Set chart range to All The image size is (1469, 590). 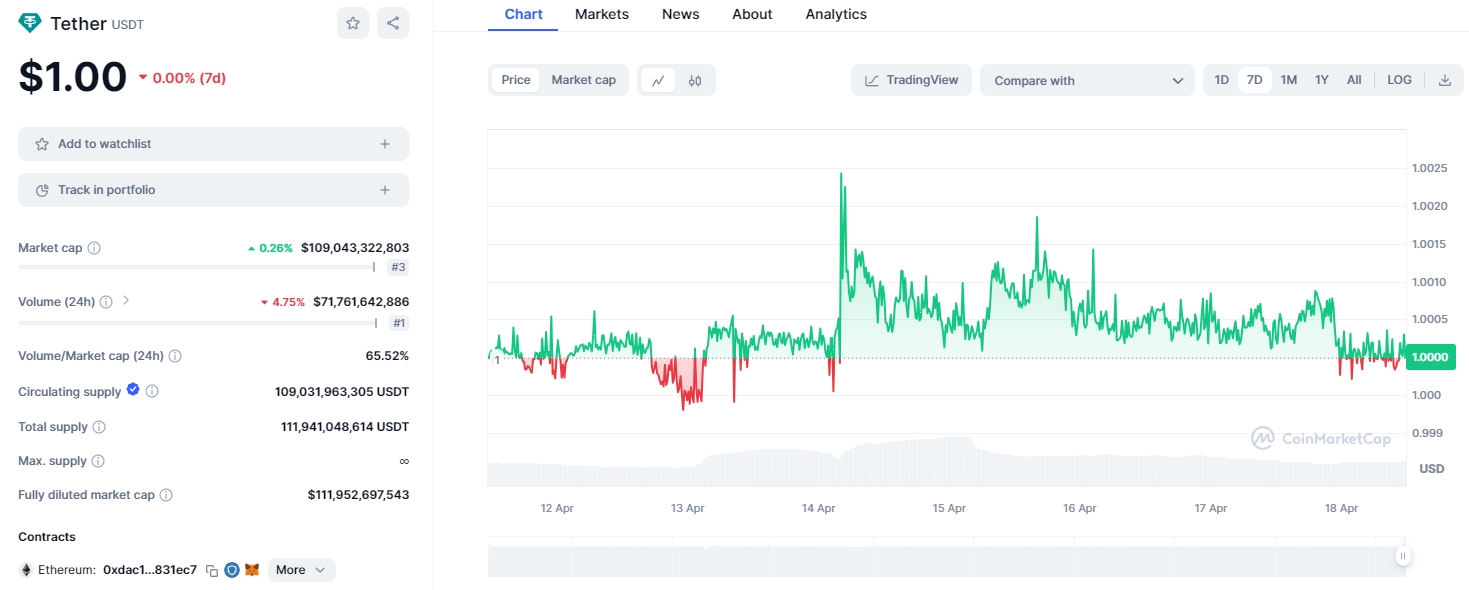click(1354, 80)
